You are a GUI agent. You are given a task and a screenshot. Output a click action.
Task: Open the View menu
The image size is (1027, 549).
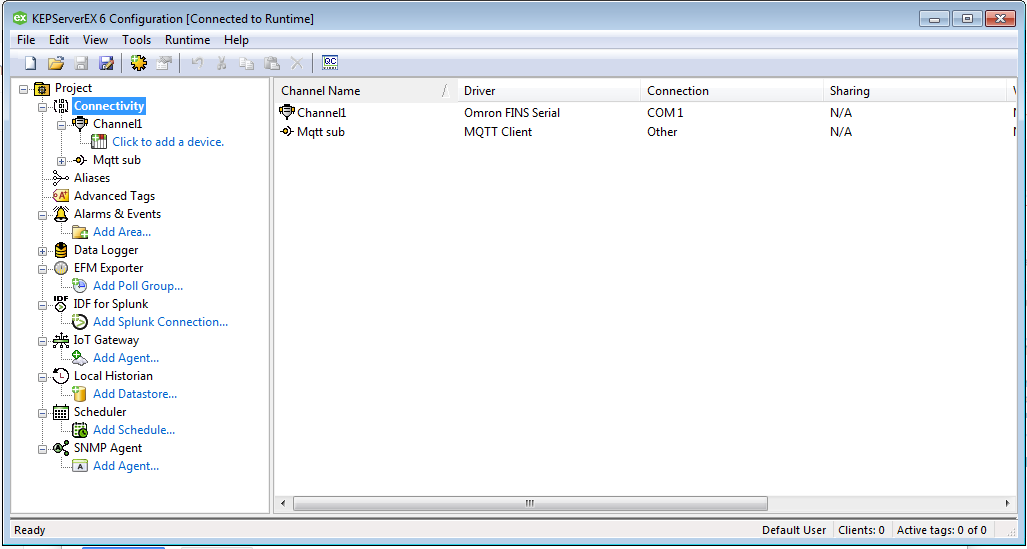[96, 40]
